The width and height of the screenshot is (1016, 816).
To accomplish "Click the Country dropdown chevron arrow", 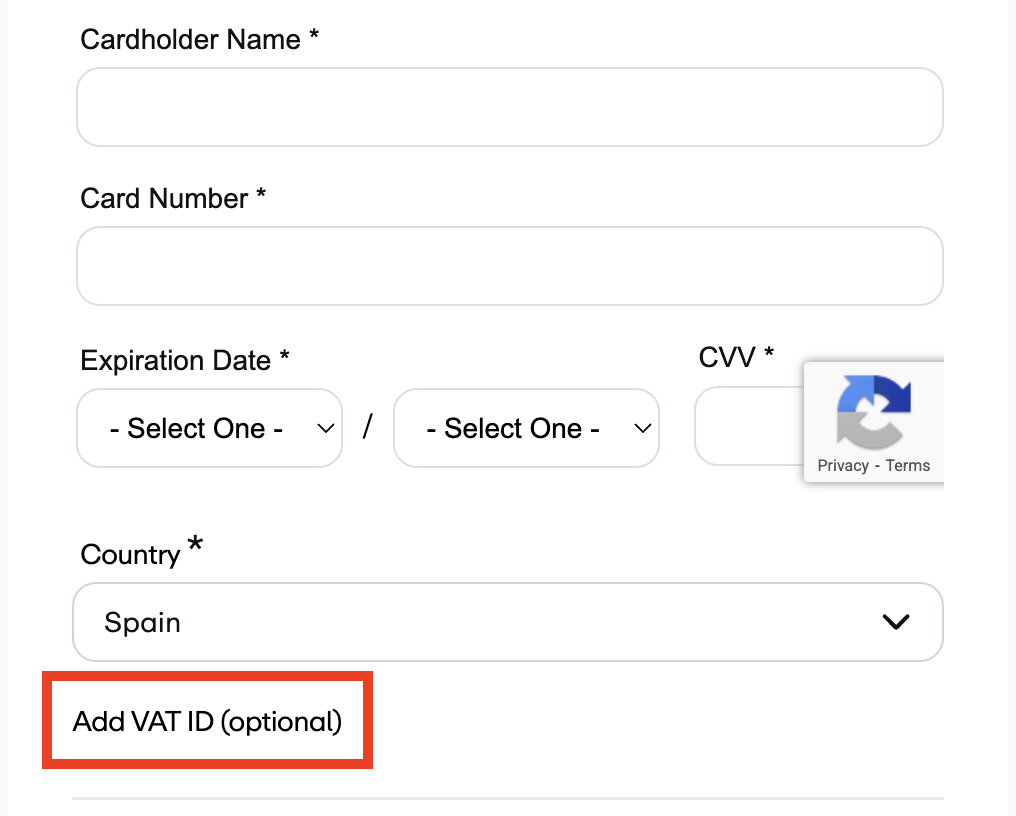I will [x=895, y=622].
